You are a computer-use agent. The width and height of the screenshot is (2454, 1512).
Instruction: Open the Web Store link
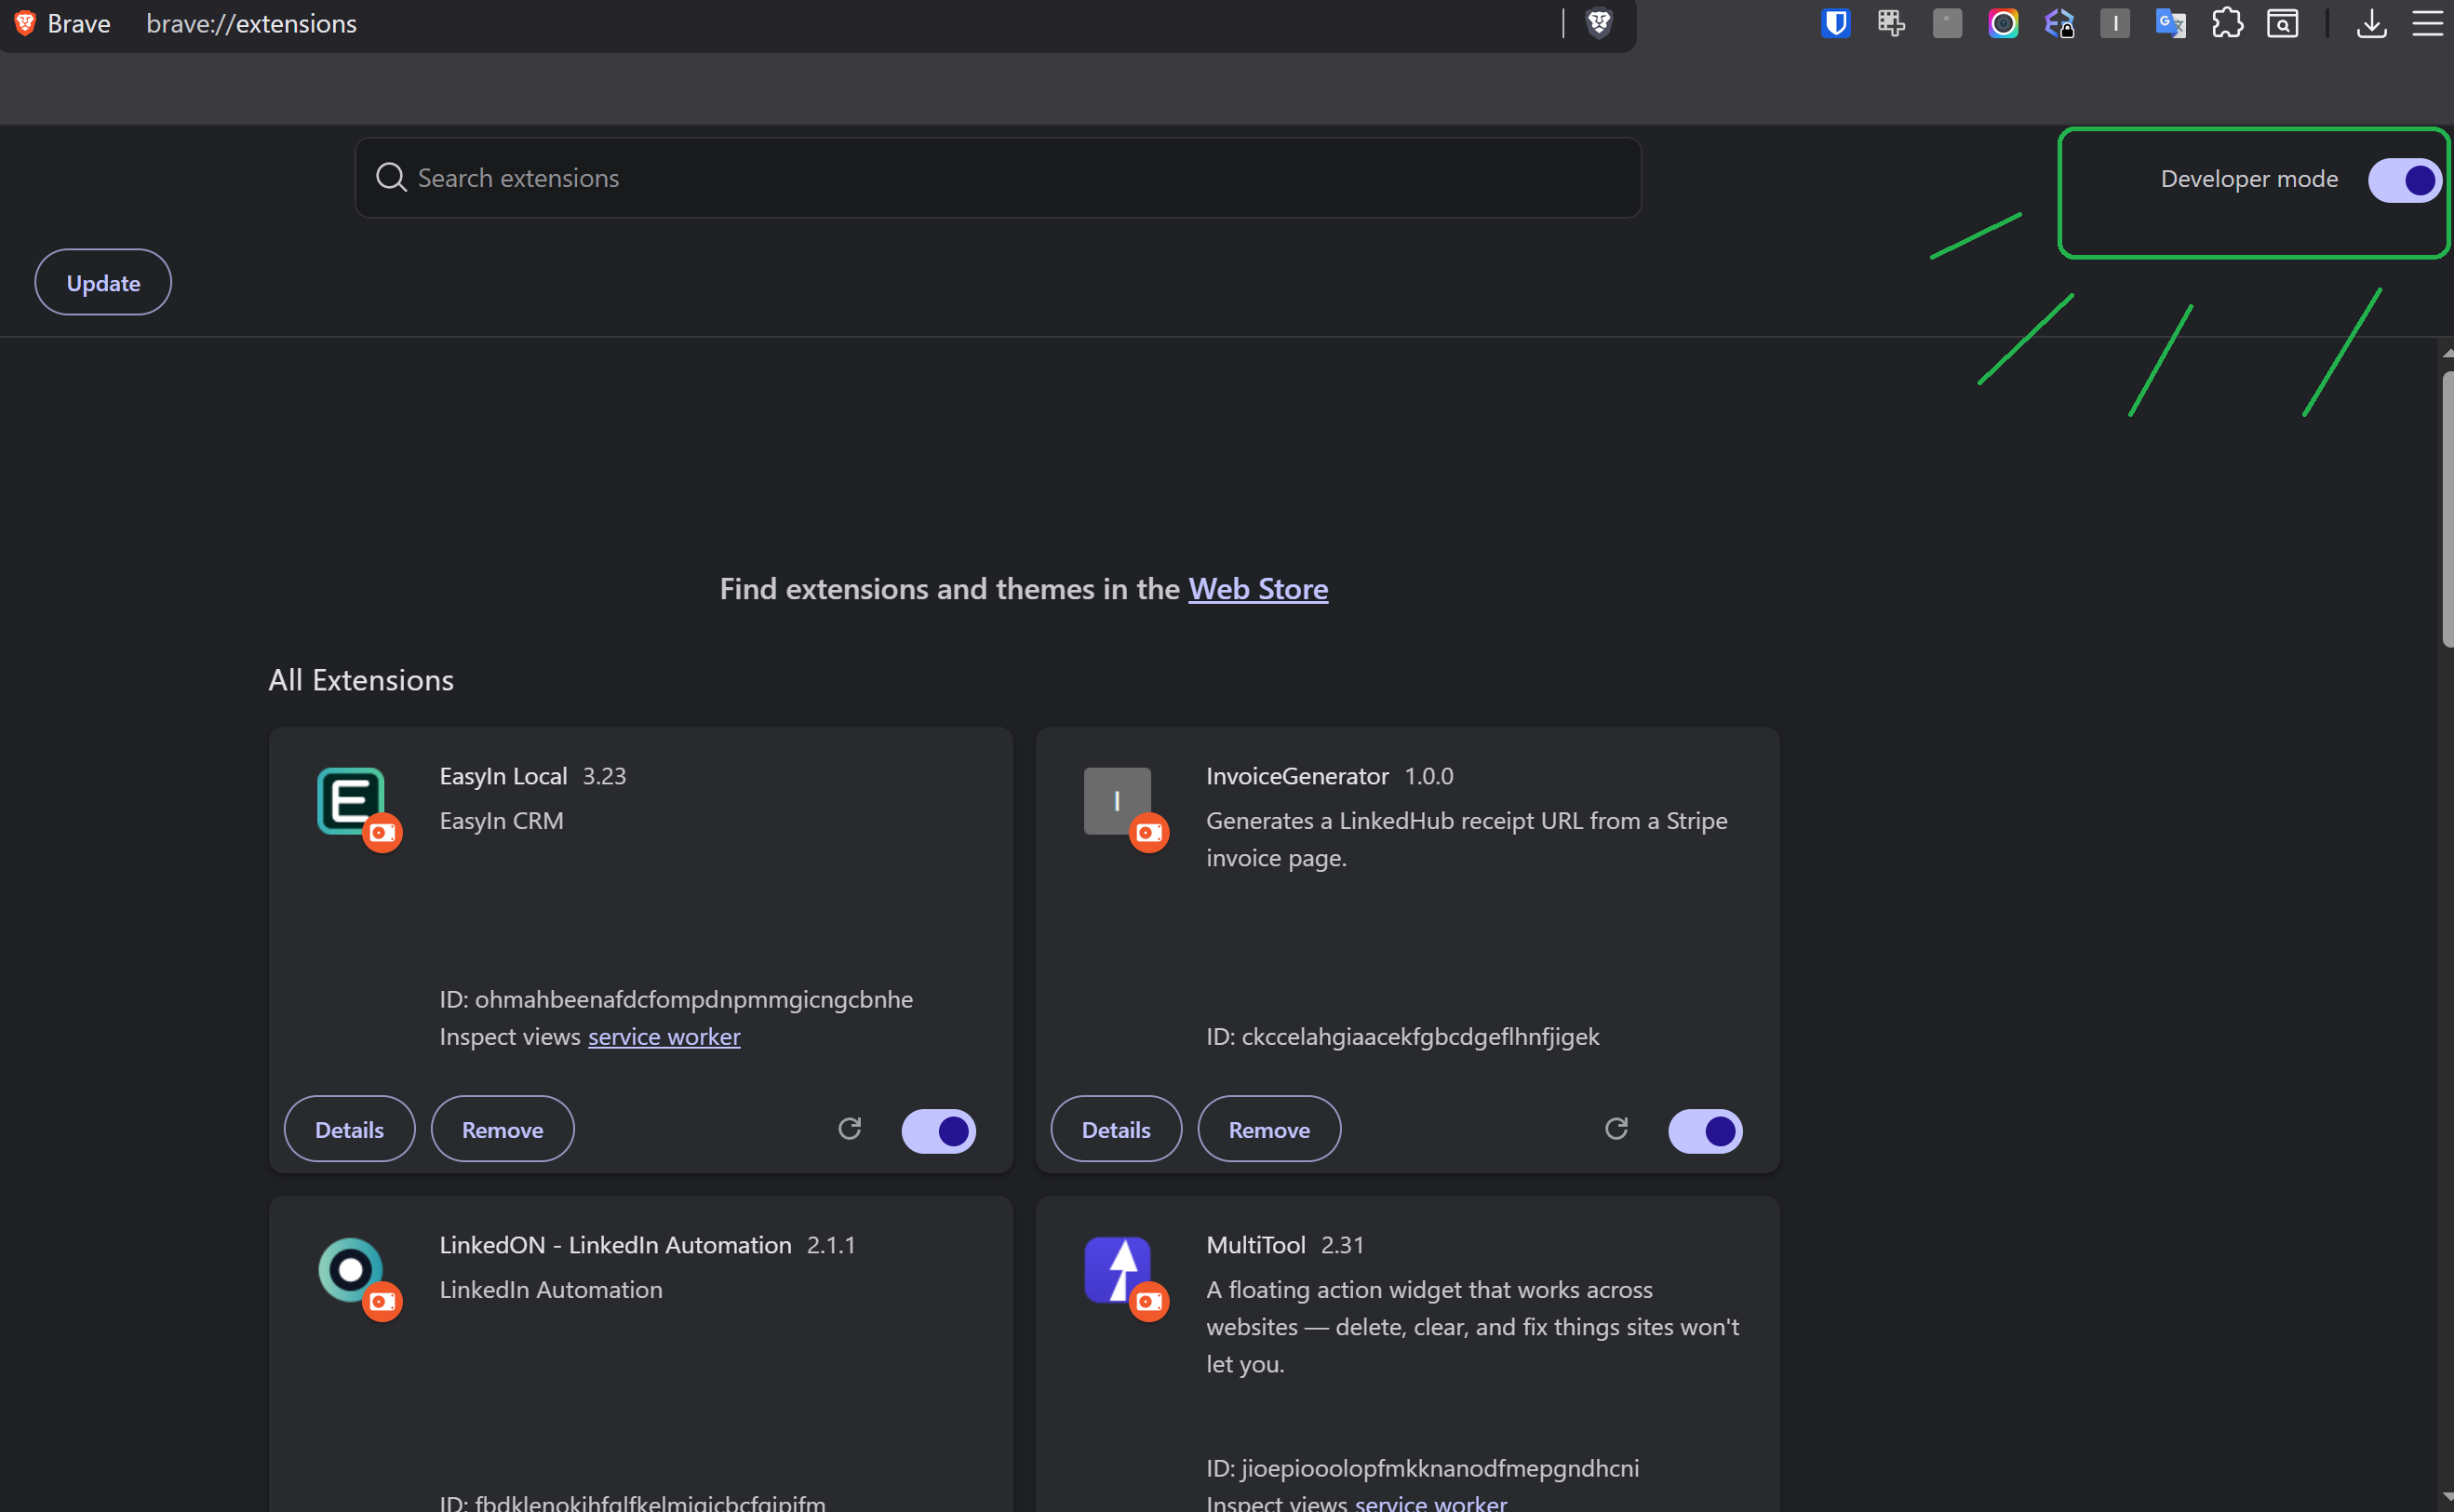1258,588
